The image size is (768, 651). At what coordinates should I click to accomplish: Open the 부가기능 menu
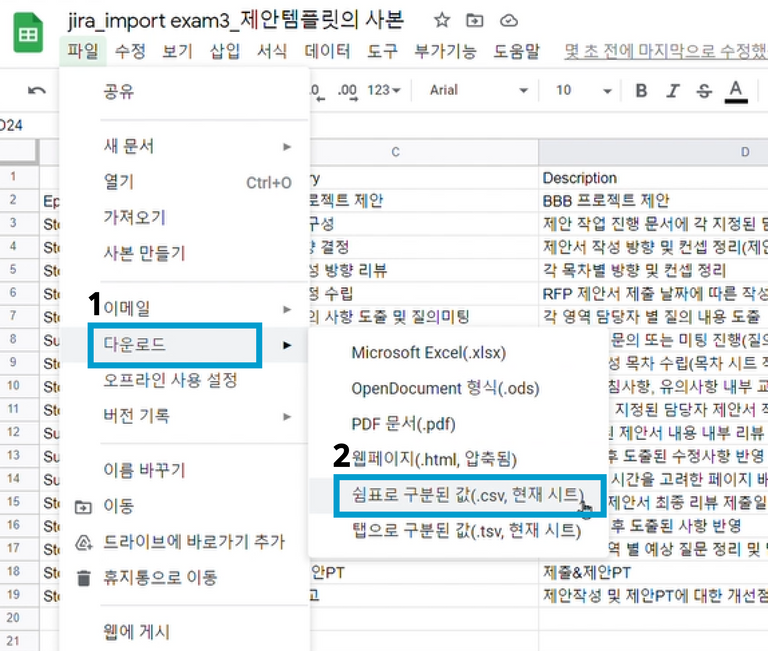pos(445,51)
